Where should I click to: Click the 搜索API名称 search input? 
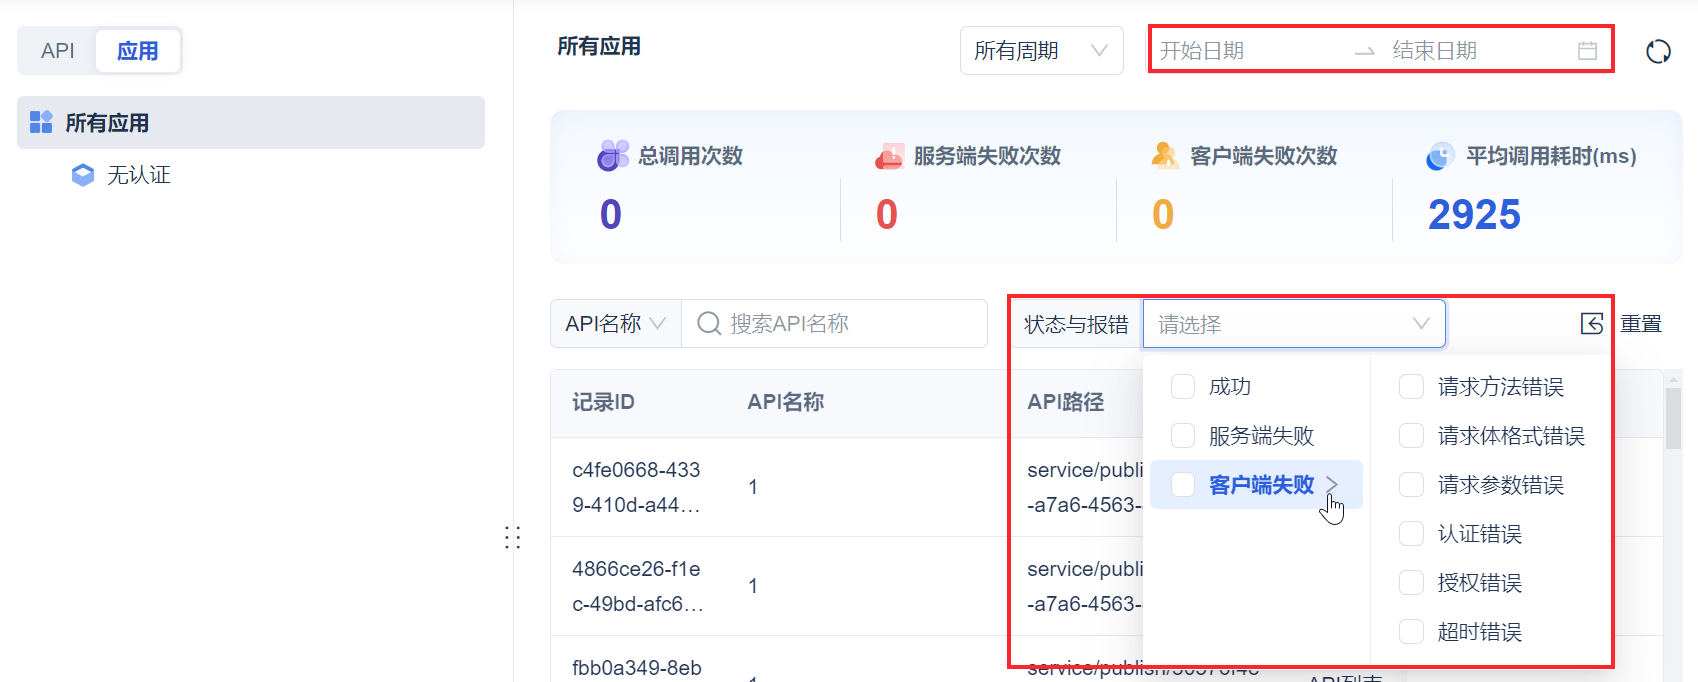click(x=835, y=323)
